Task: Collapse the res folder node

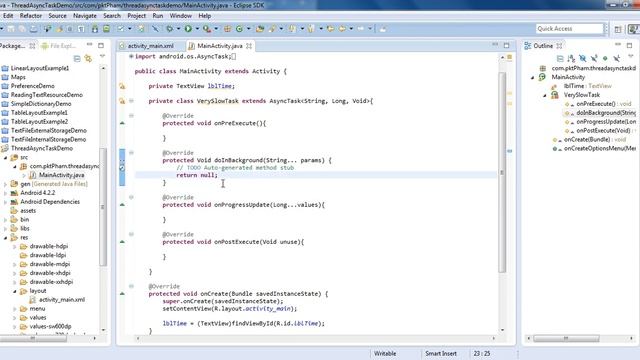Action: coord(6,238)
